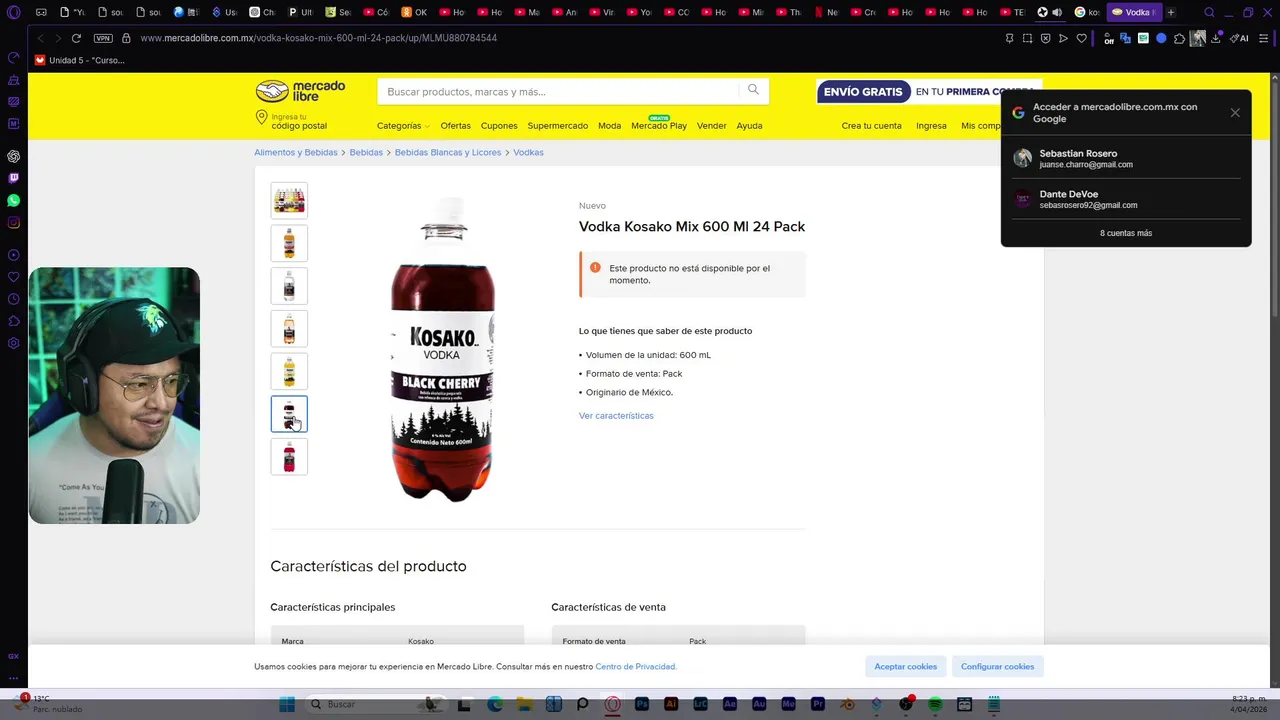1280x720 pixels.
Task: Open the Mercado Play menu item
Action: point(659,126)
